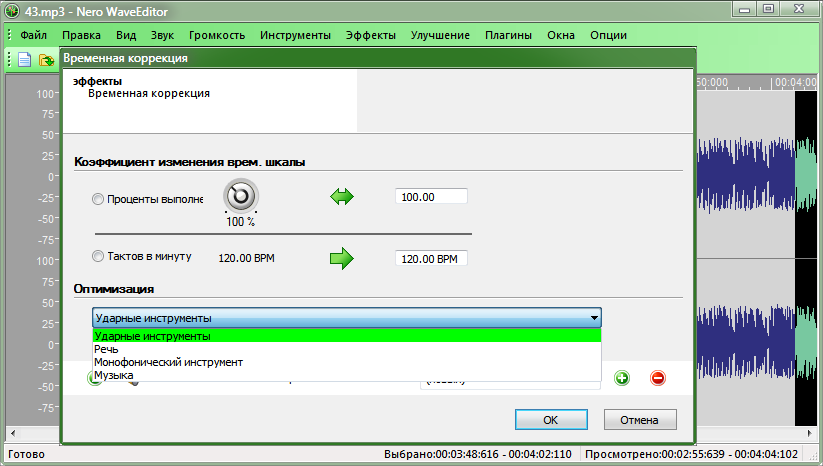Click the 100 % time stretch knob
Image resolution: width=823 pixels, height=466 pixels.
240,195
